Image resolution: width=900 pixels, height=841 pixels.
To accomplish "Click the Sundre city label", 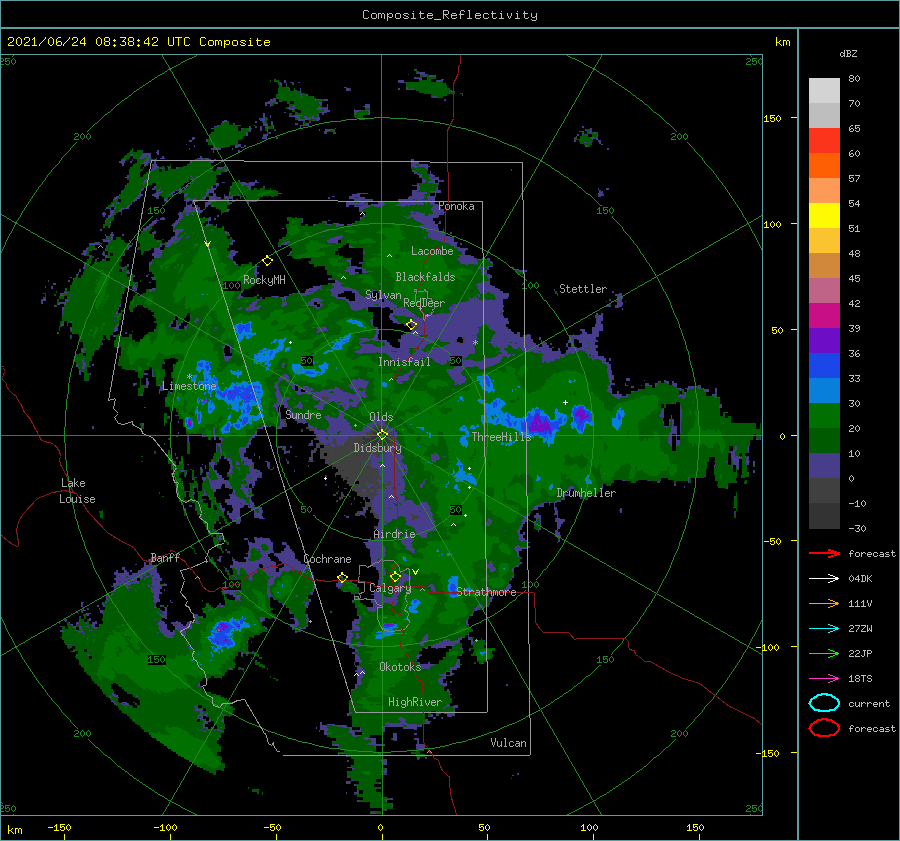I will (304, 414).
